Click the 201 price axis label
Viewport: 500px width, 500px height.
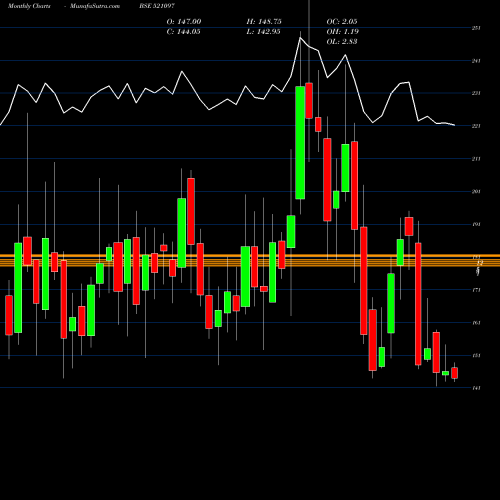click(x=476, y=191)
